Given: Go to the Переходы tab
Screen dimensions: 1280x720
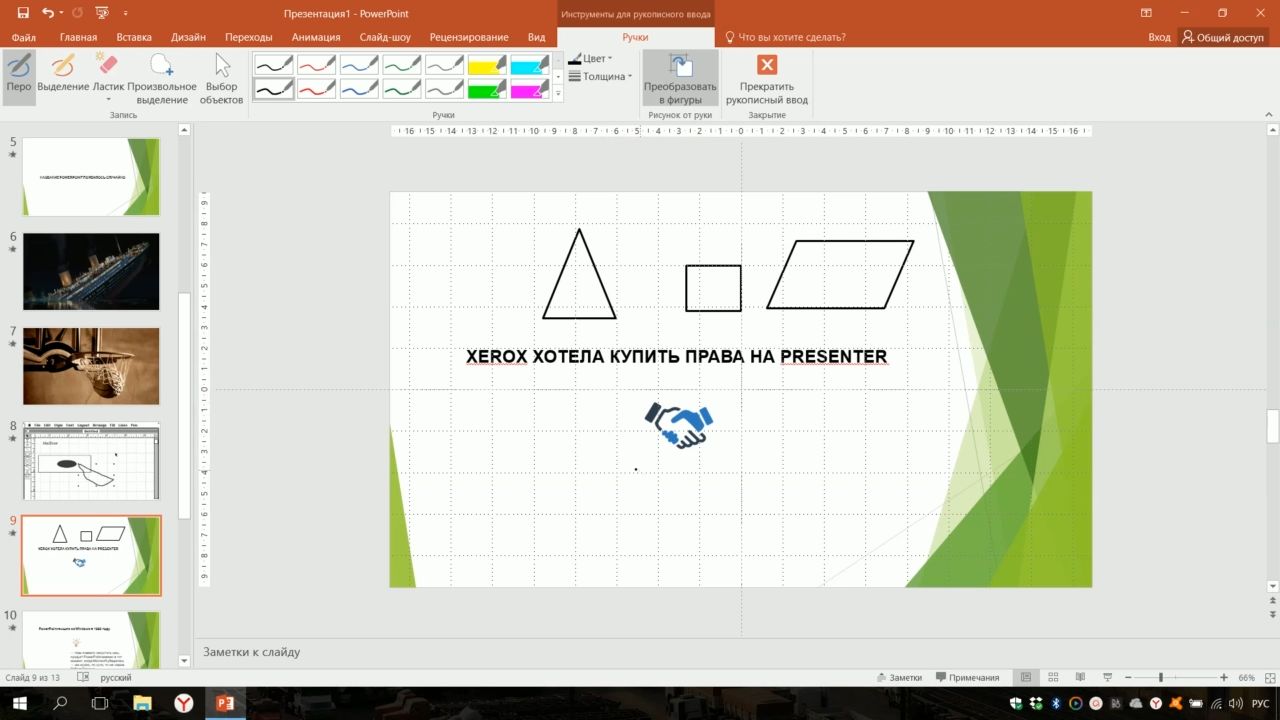Looking at the screenshot, I should pos(249,37).
